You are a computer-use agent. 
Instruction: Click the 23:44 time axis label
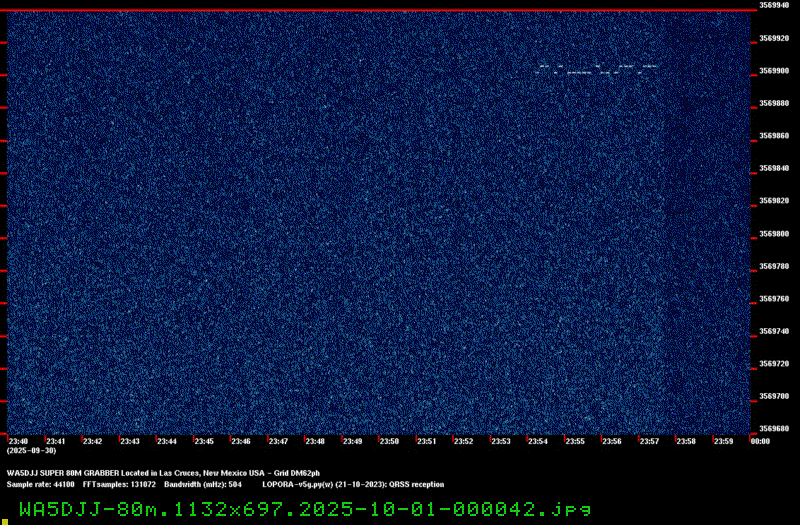click(167, 441)
